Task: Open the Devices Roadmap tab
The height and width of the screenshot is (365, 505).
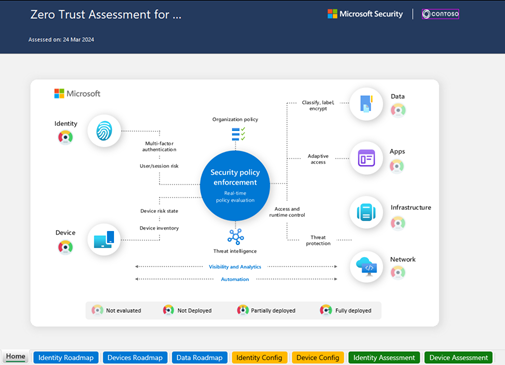Action: tap(135, 358)
